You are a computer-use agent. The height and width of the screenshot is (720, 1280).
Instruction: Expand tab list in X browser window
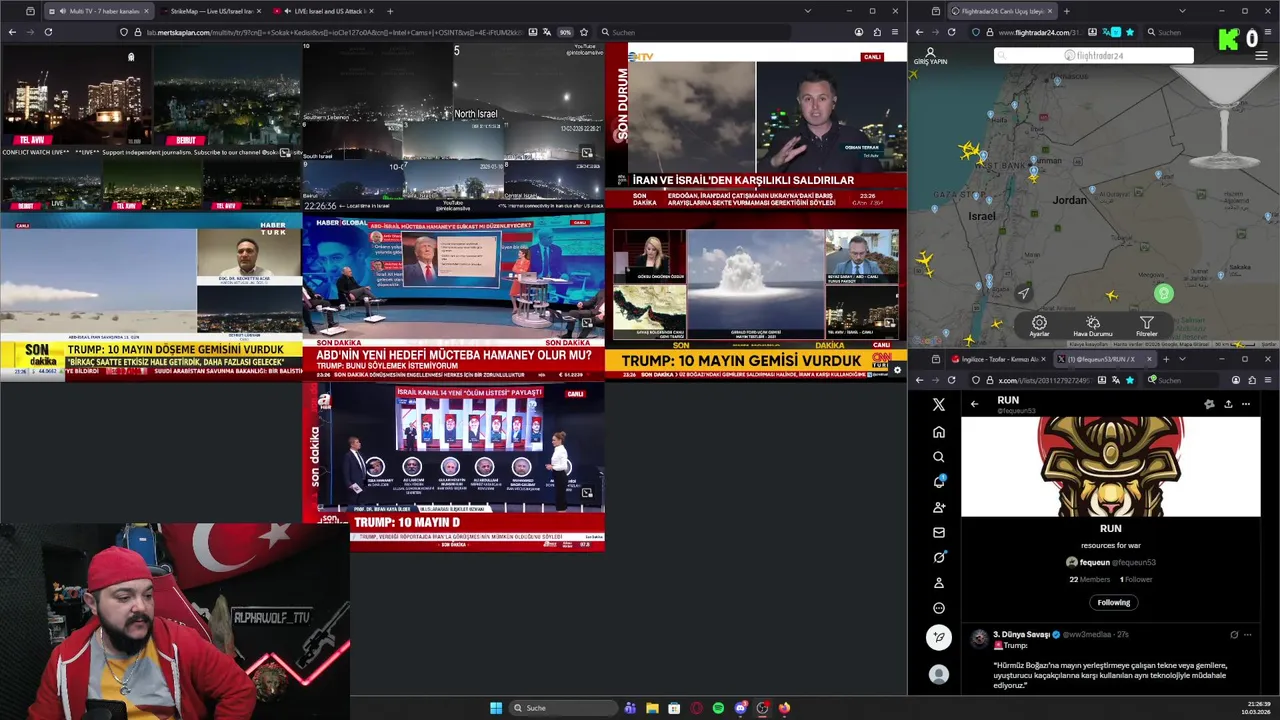point(1182,359)
